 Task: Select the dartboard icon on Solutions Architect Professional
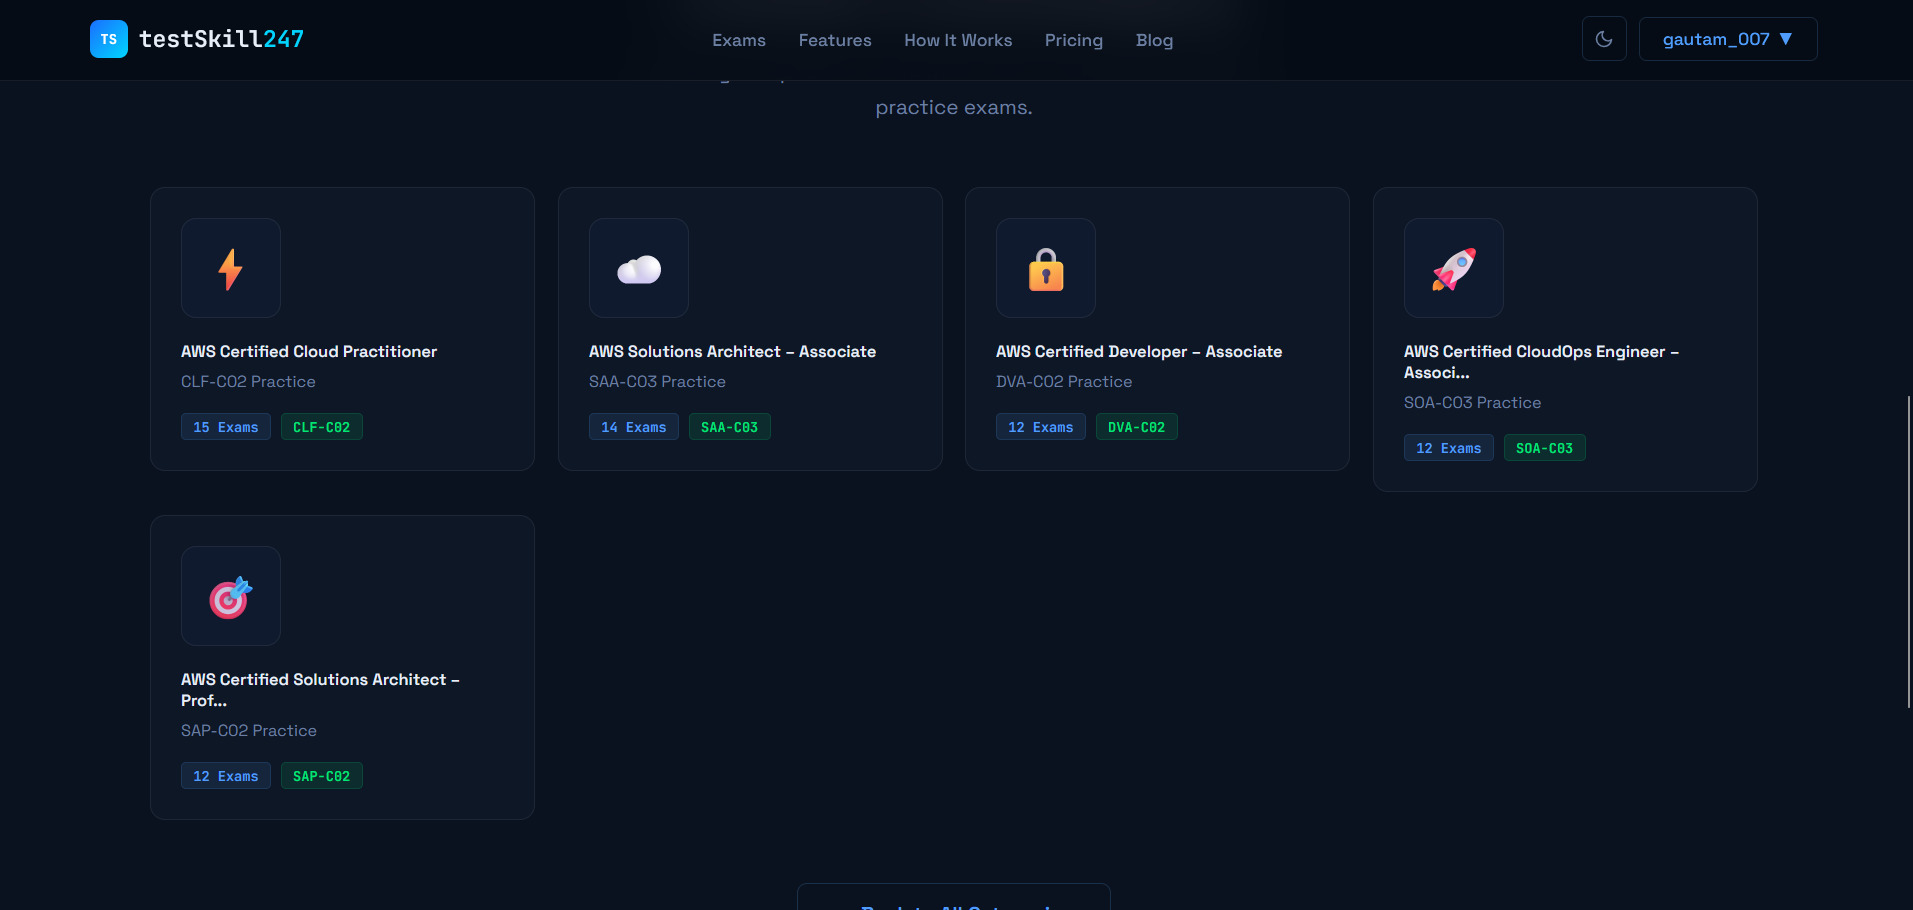pyautogui.click(x=230, y=595)
